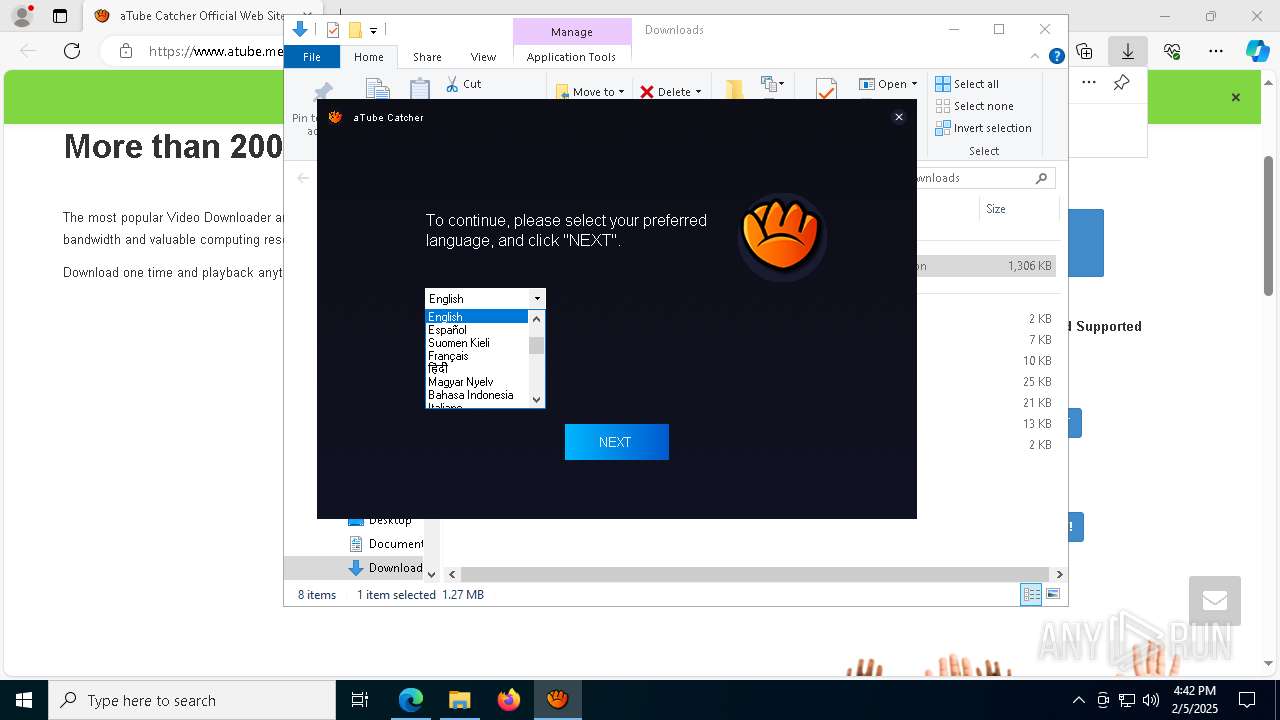Click the aTube Catcher orange hand logo

pyautogui.click(x=782, y=237)
